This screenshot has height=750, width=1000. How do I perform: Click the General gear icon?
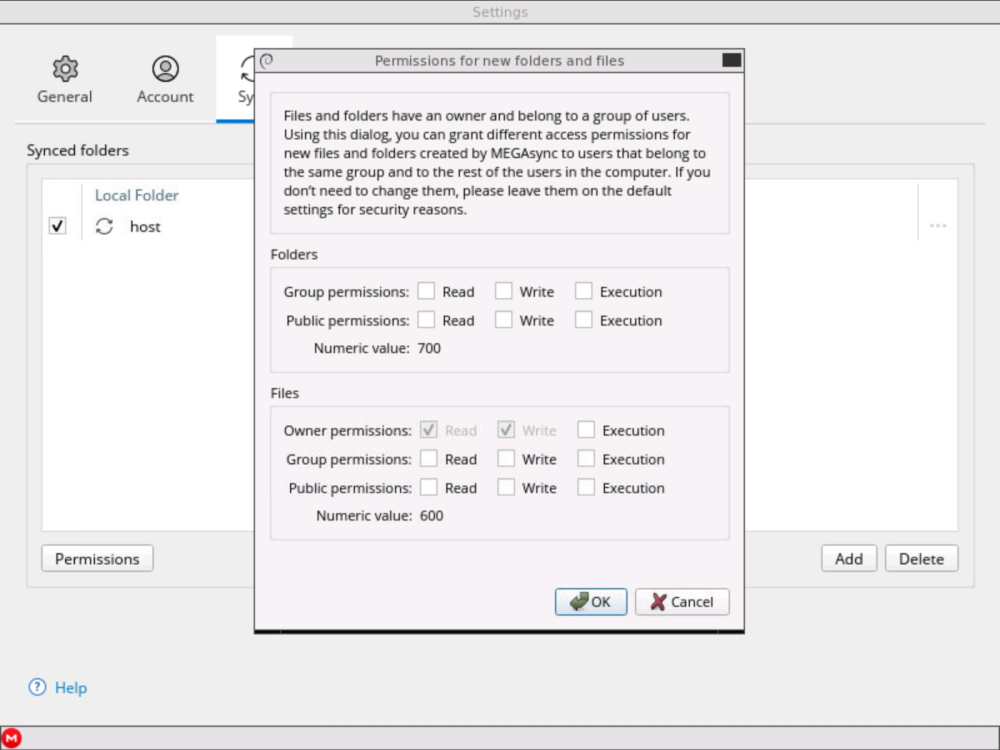[x=65, y=68]
